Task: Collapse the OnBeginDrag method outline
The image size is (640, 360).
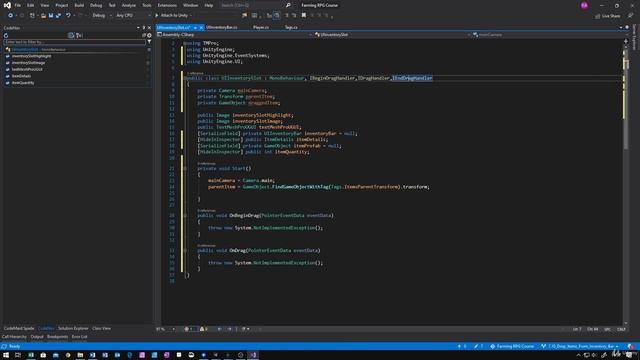Action: 184,216
